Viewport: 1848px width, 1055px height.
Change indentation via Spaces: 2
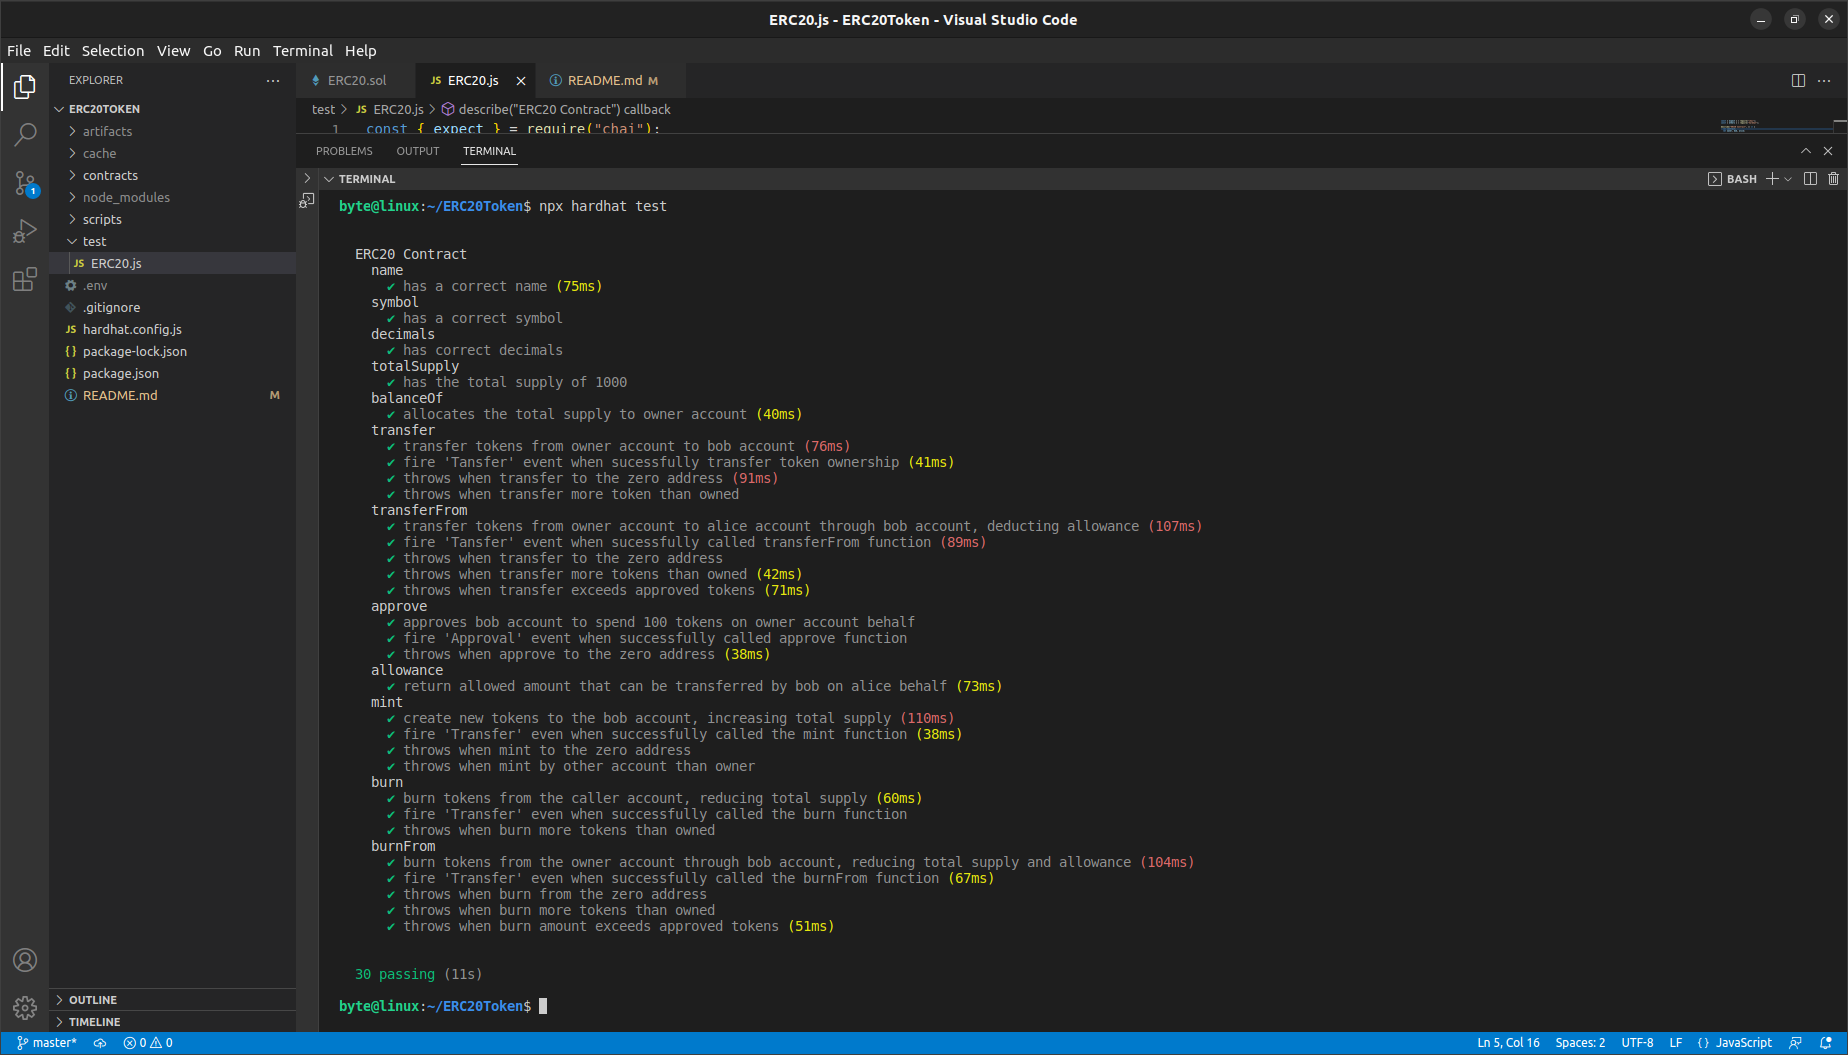coord(1580,1043)
